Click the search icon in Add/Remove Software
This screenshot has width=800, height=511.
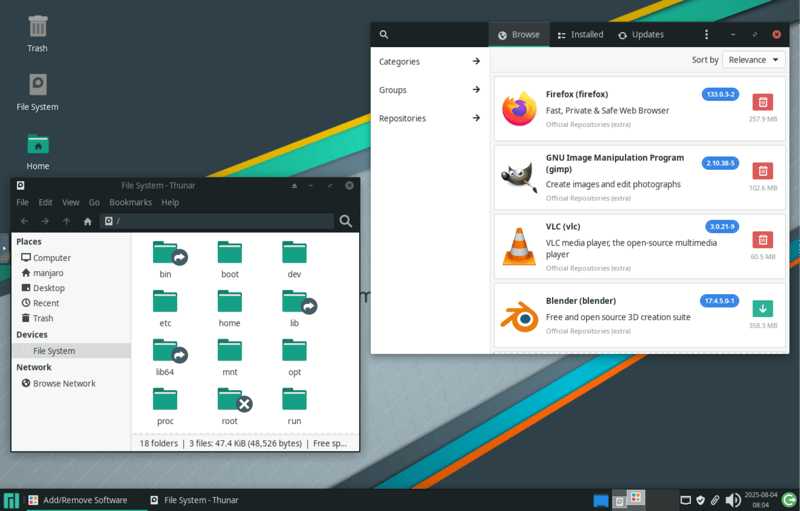[383, 35]
